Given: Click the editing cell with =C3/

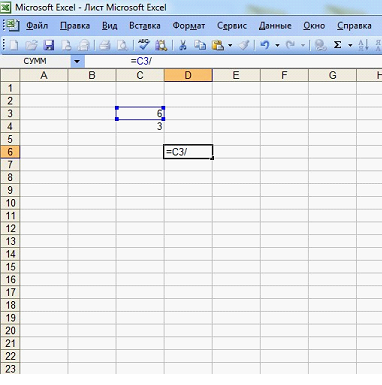Looking at the screenshot, I should pyautogui.click(x=188, y=152).
